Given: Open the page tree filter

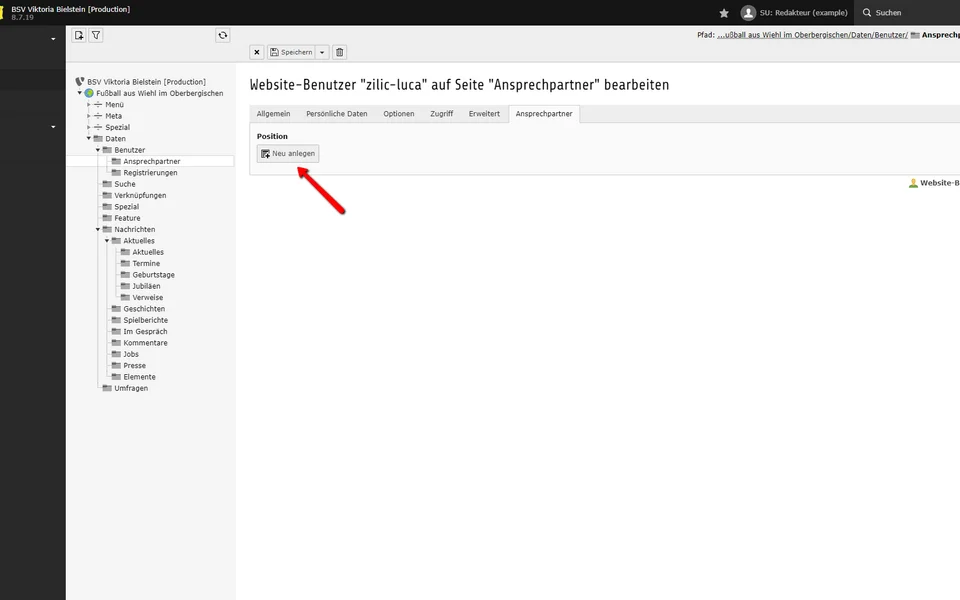Looking at the screenshot, I should click(96, 35).
